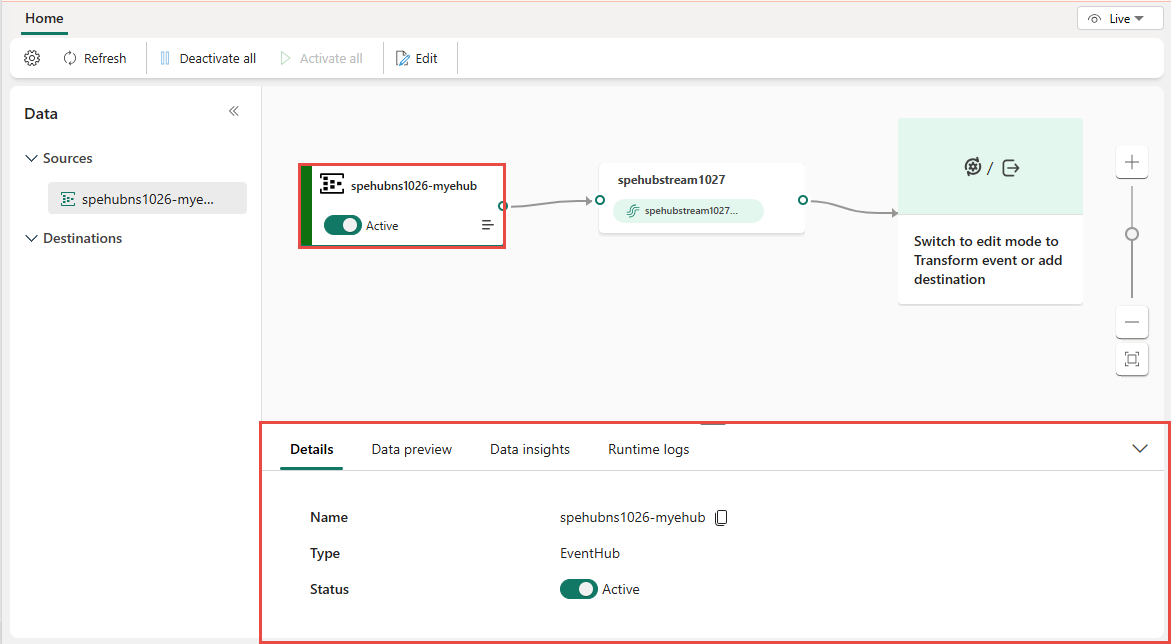1171x644 pixels.
Task: Copy the name spehubns1026-myehub
Action: click(x=721, y=517)
